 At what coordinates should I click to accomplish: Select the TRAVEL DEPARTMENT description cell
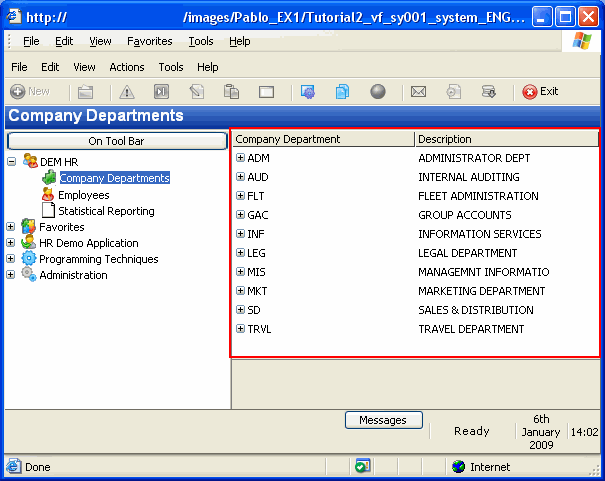coord(471,329)
